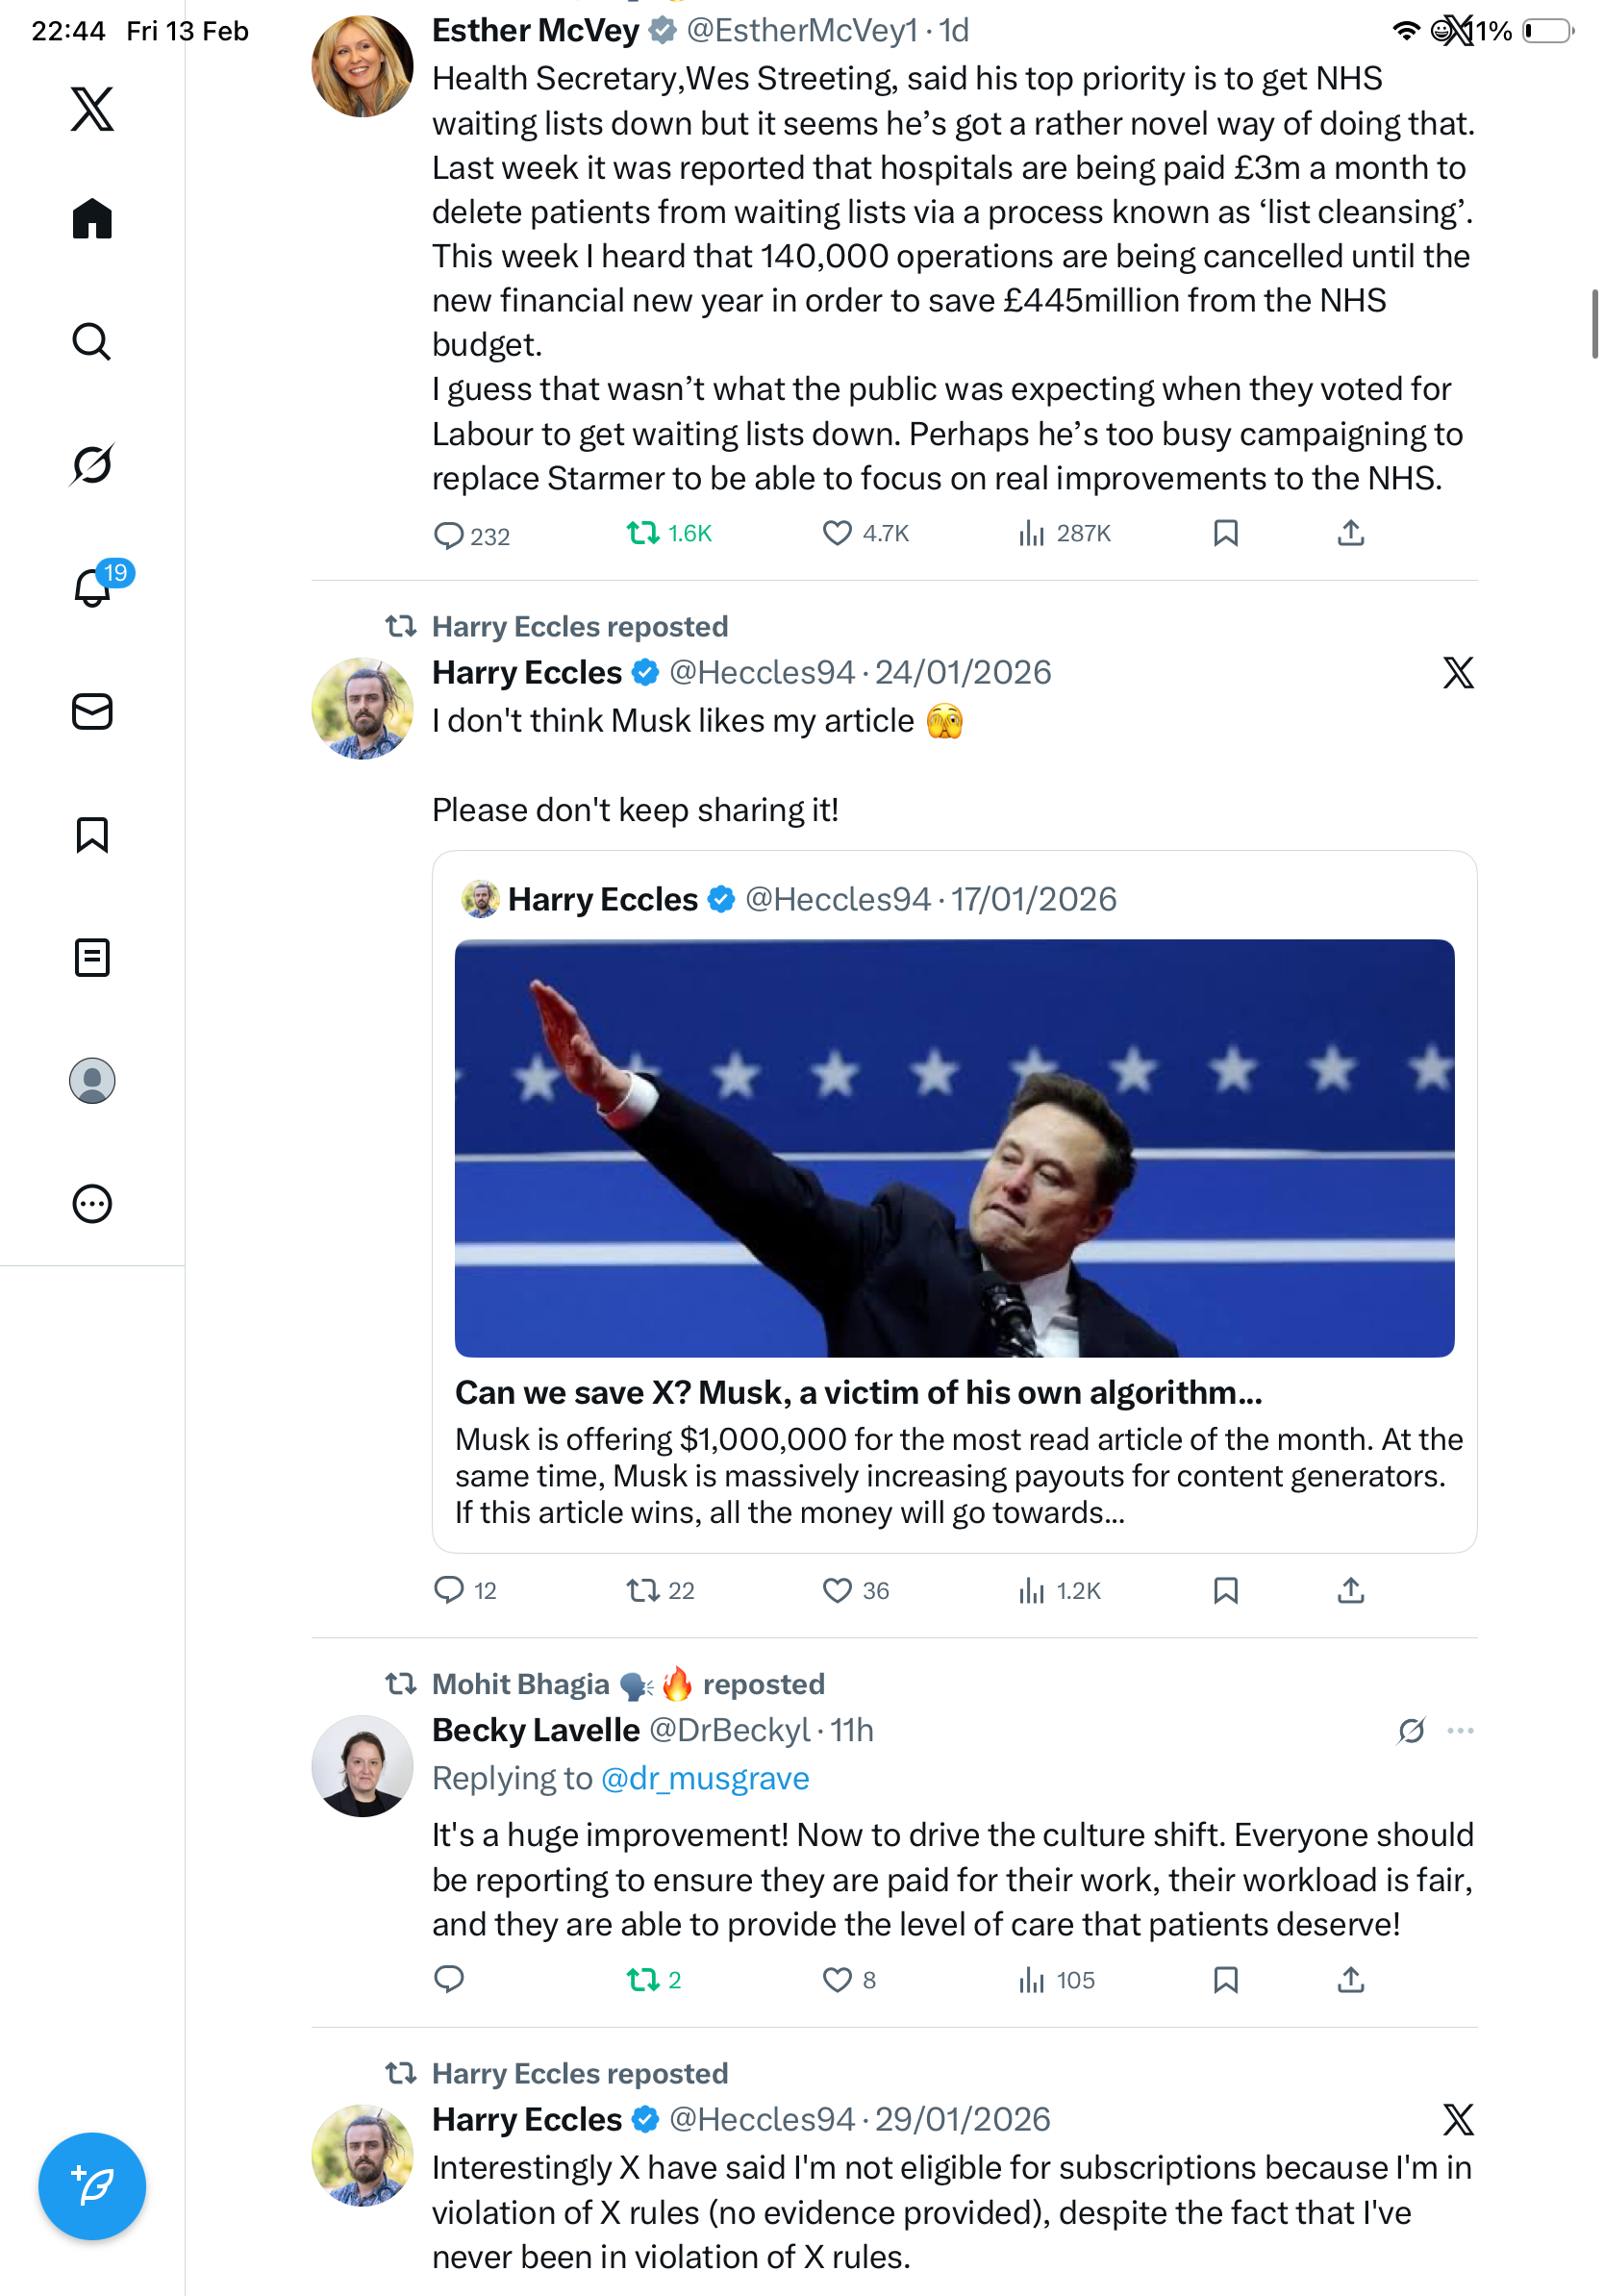Open Messages envelope in sidebar
Screen dimensions: 1604x2296
click(x=92, y=711)
